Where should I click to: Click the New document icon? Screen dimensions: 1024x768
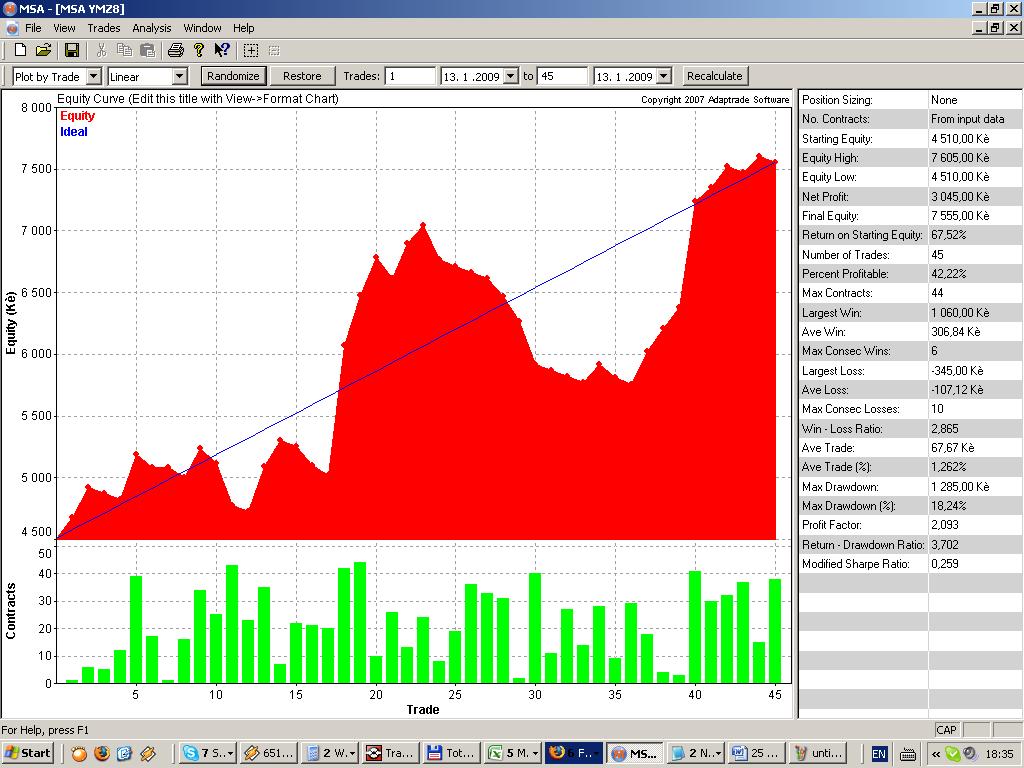[x=20, y=50]
